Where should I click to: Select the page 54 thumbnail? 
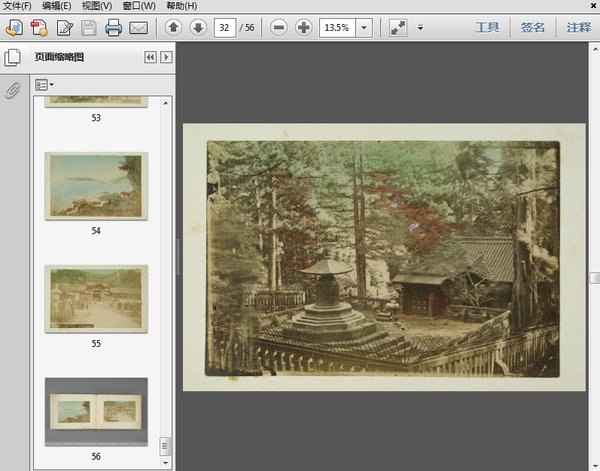tap(96, 186)
